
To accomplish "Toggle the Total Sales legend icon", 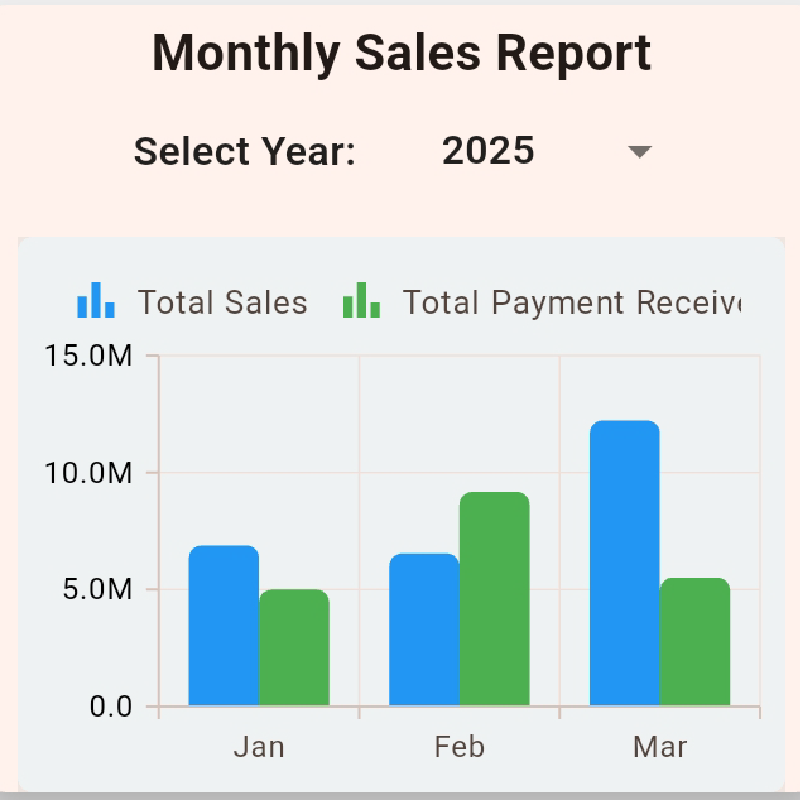I will [x=96, y=300].
